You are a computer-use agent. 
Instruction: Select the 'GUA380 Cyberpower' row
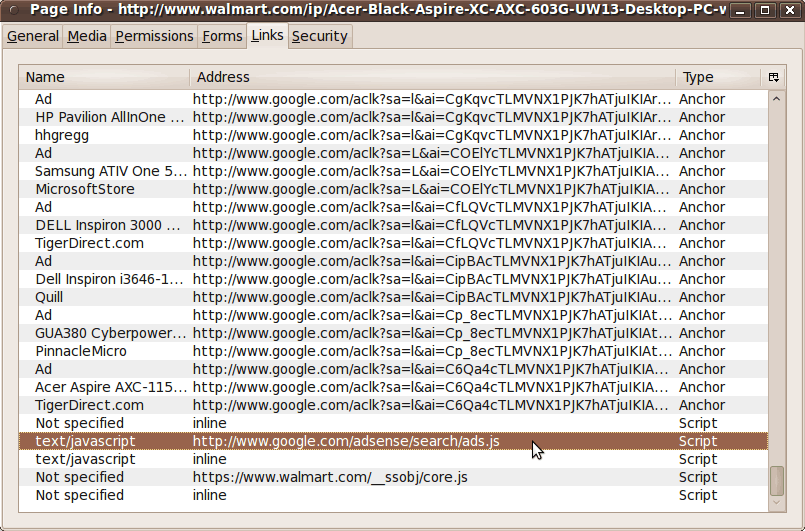[x=393, y=333]
